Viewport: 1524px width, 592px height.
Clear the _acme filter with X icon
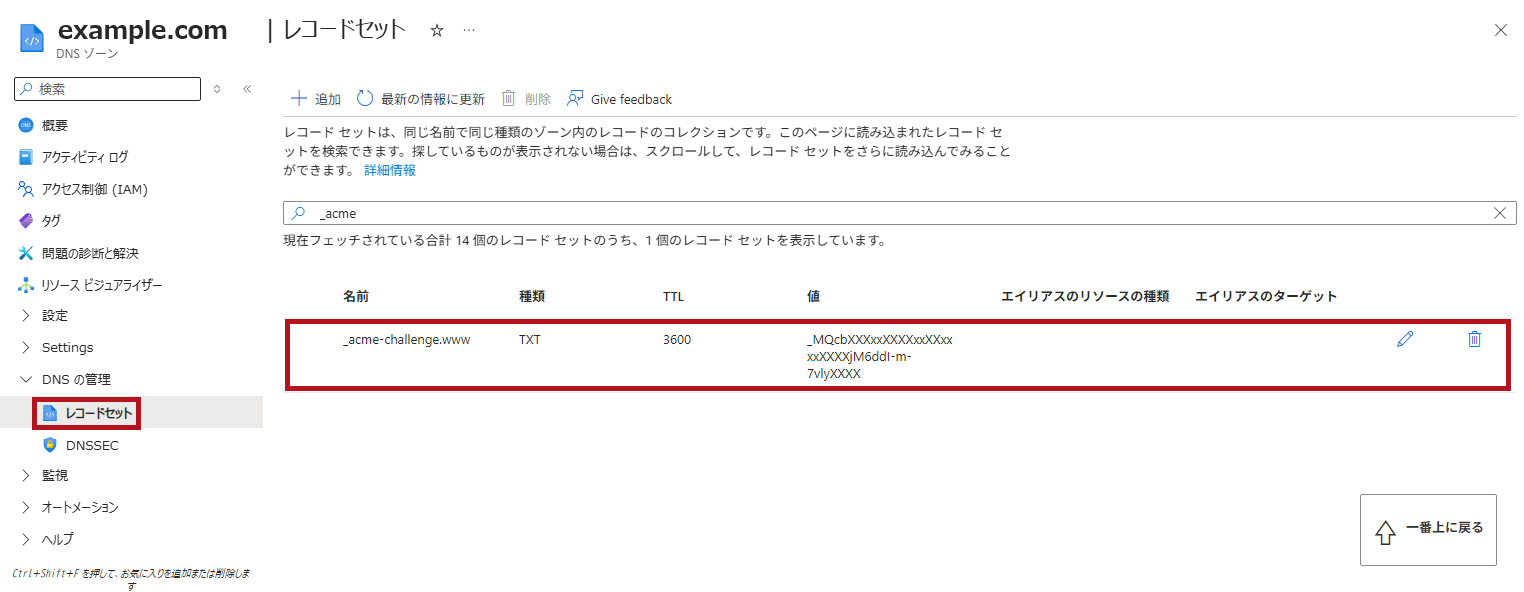tap(1499, 213)
